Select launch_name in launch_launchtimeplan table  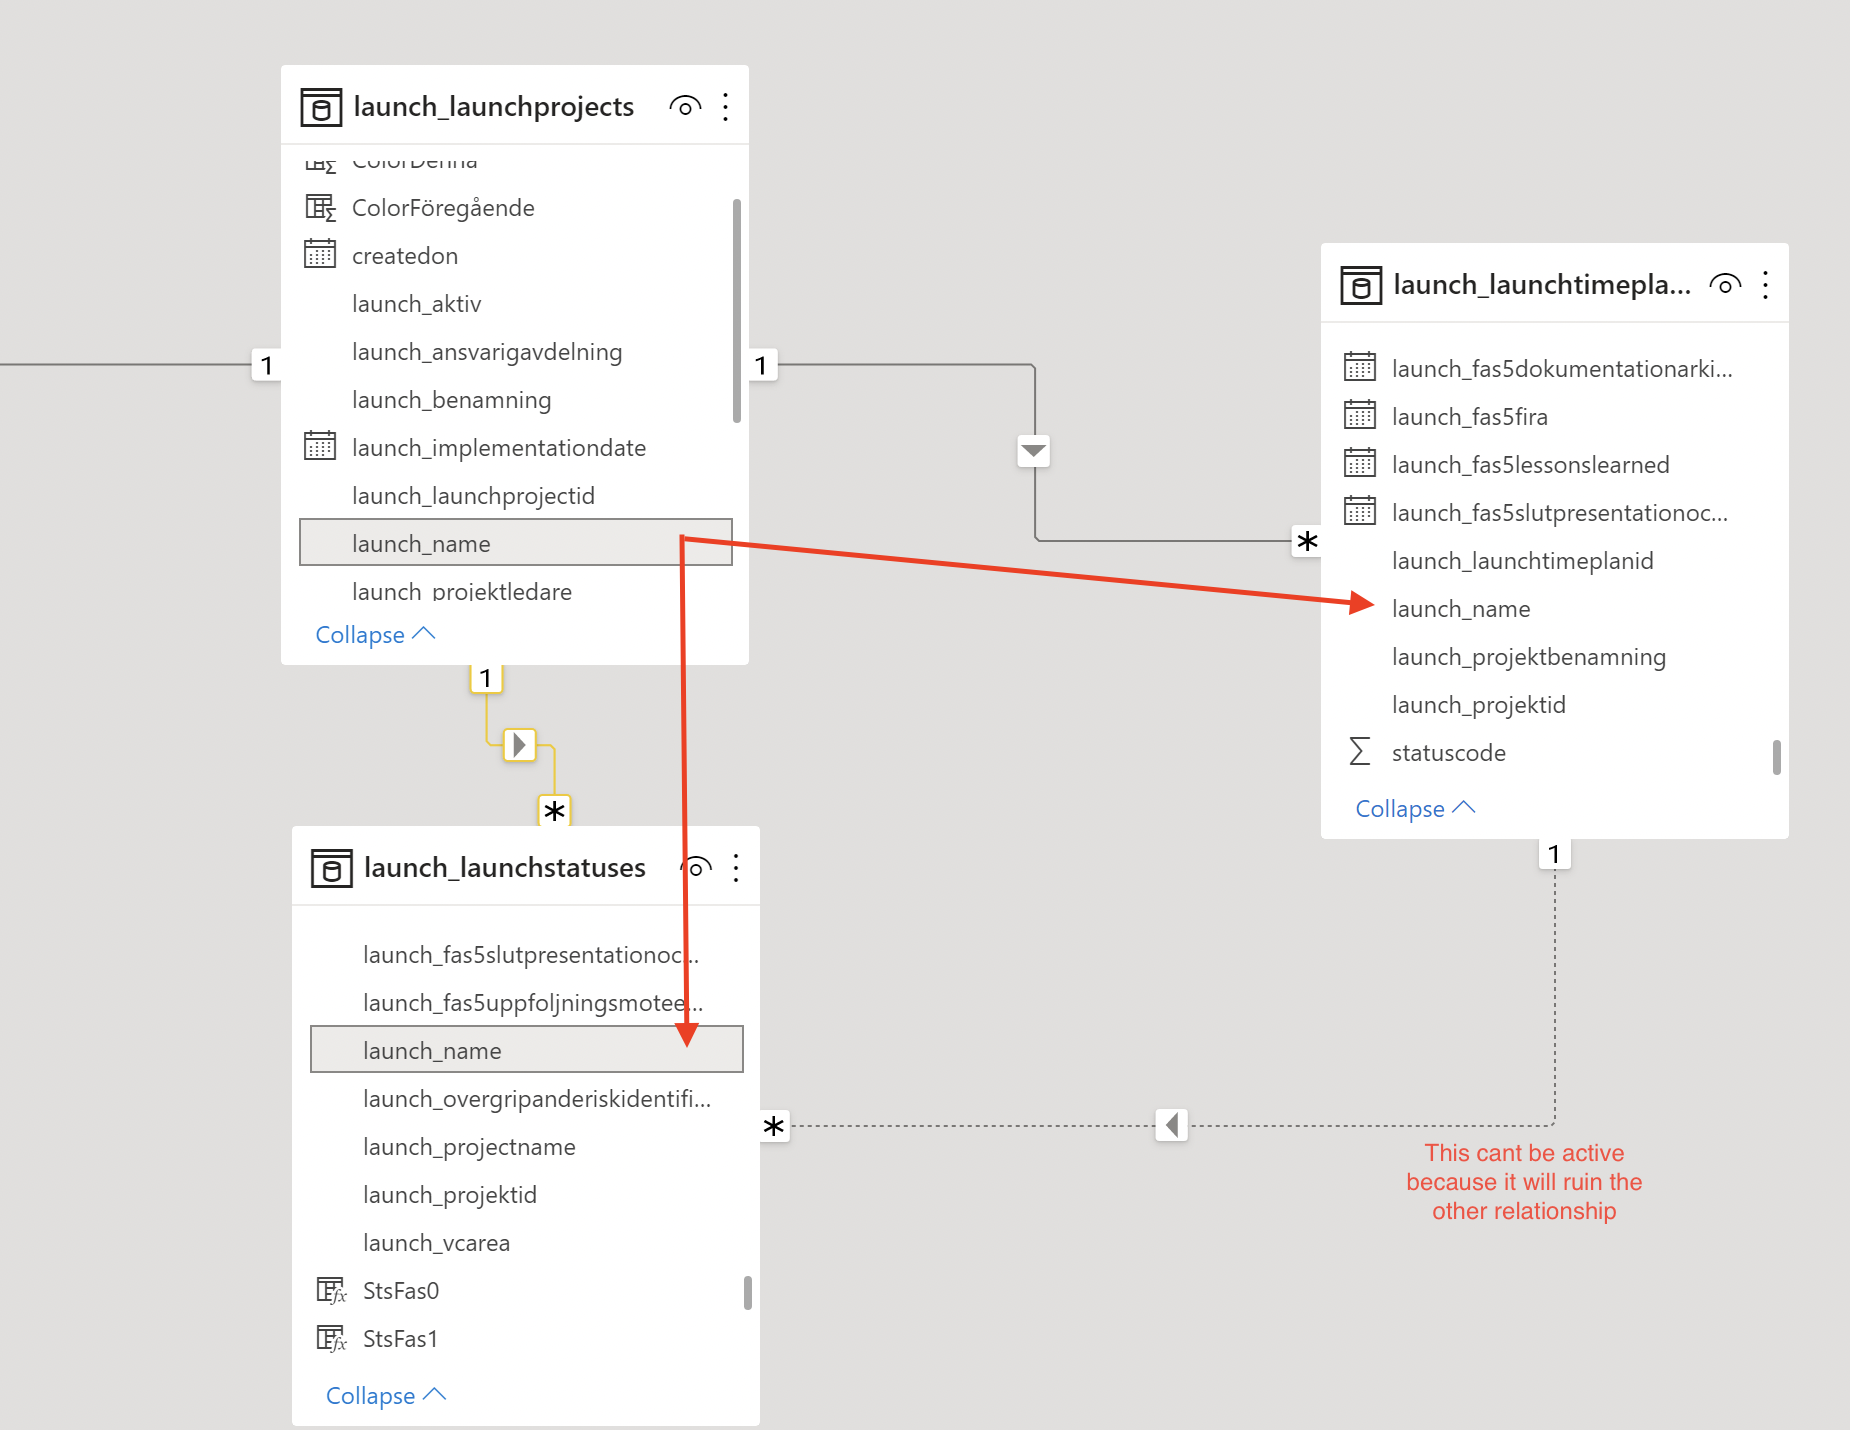[1555, 609]
